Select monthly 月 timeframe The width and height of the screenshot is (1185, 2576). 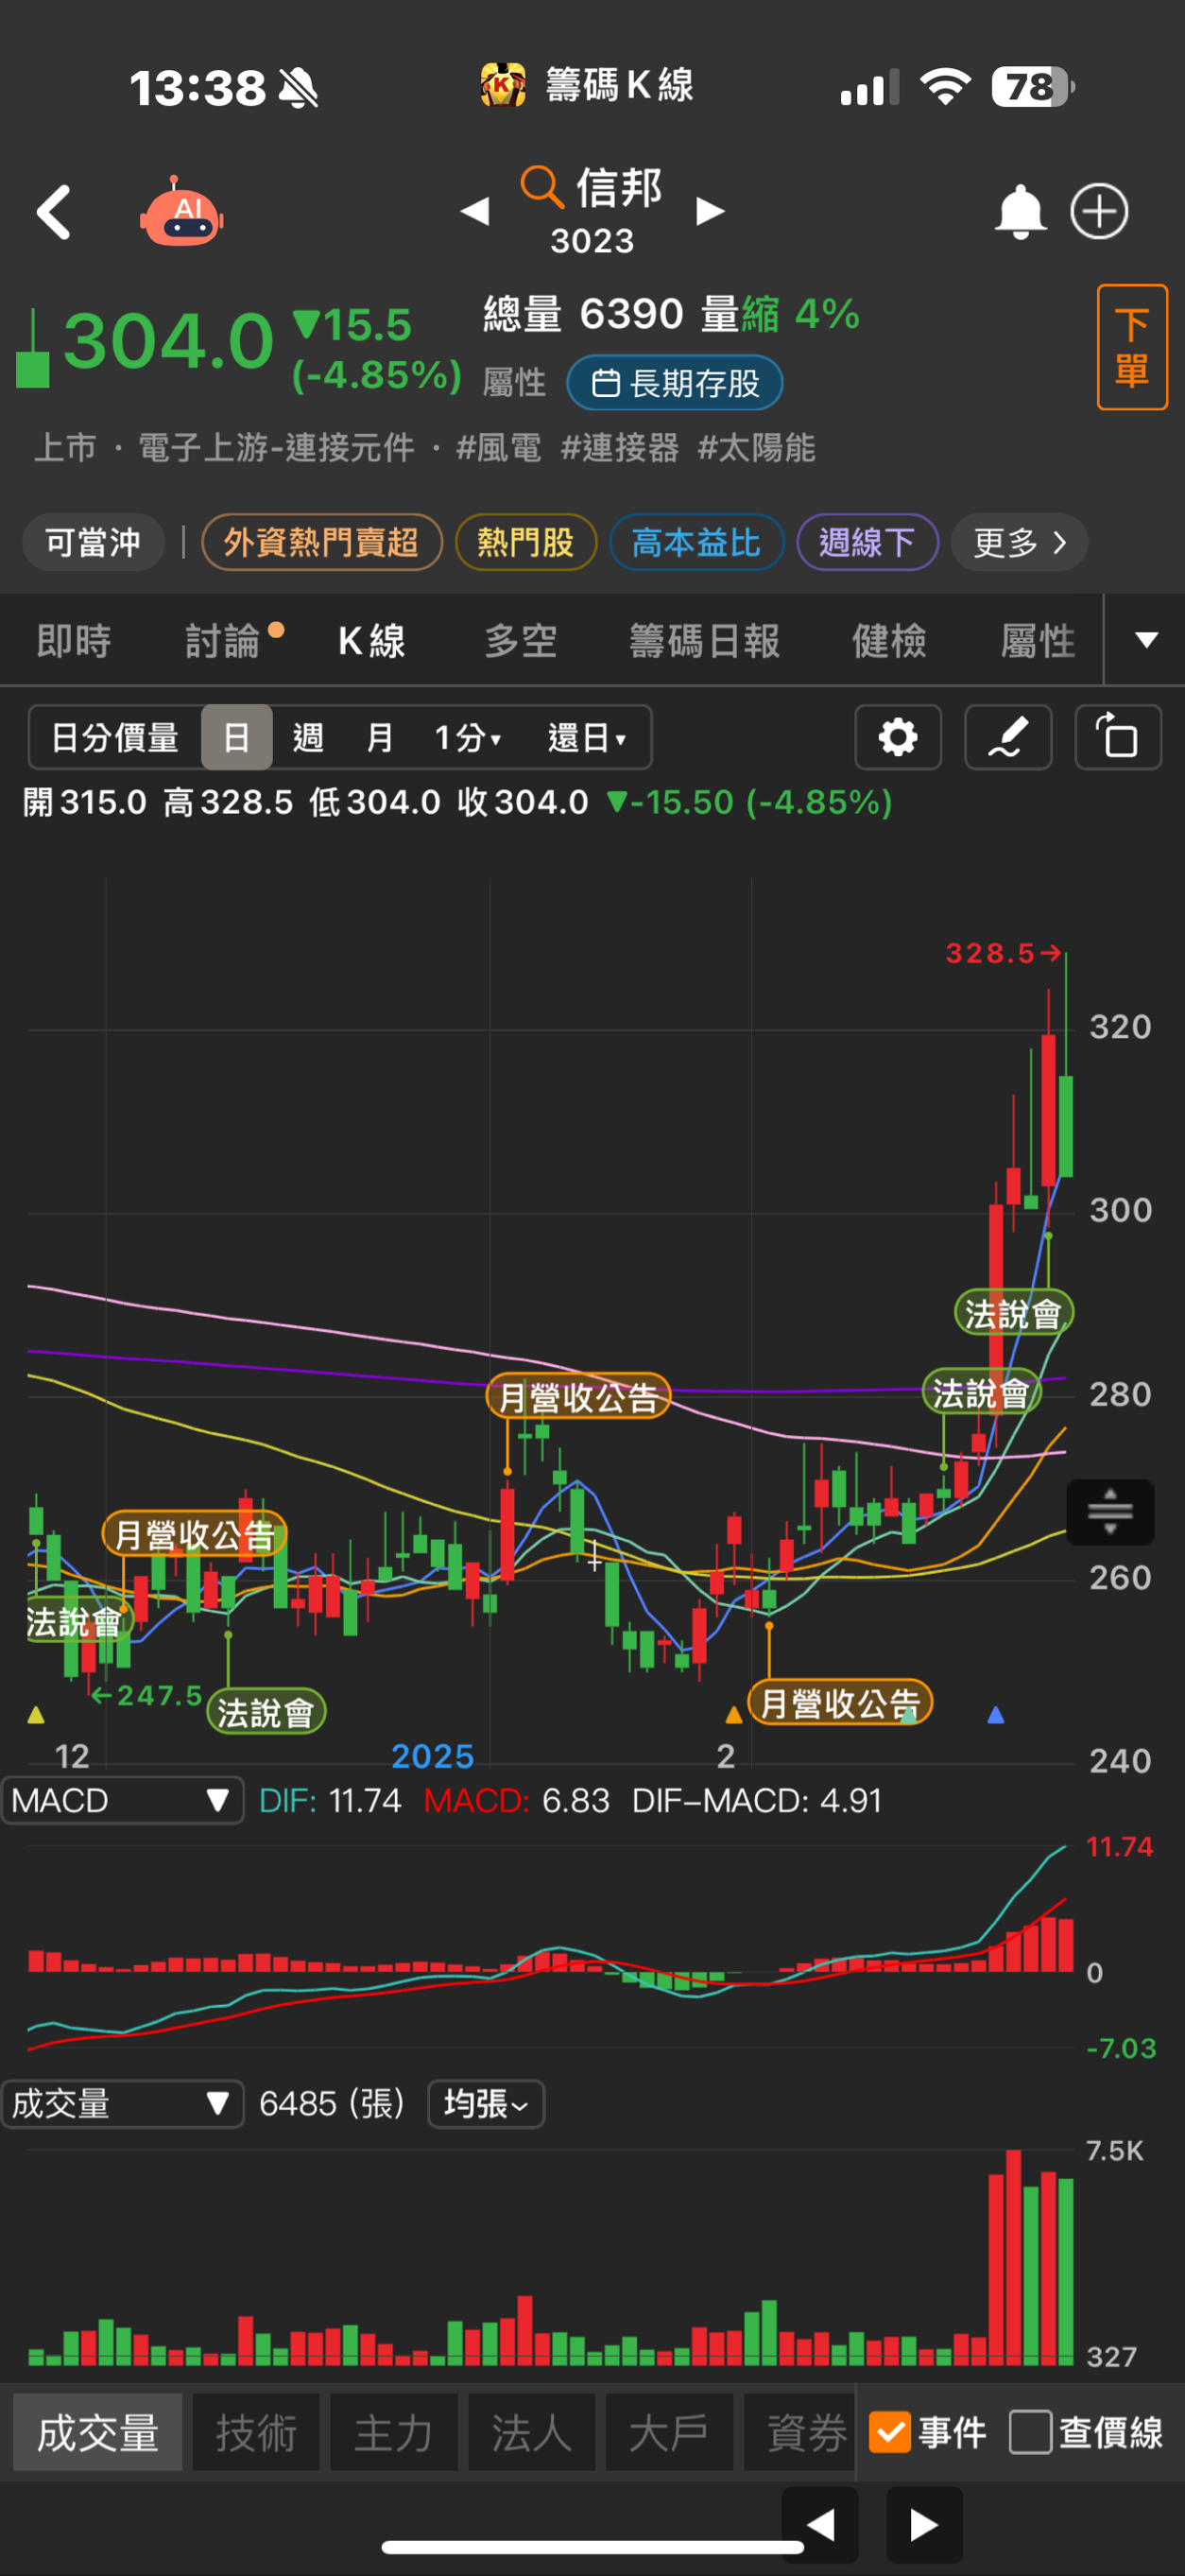pyautogui.click(x=379, y=737)
